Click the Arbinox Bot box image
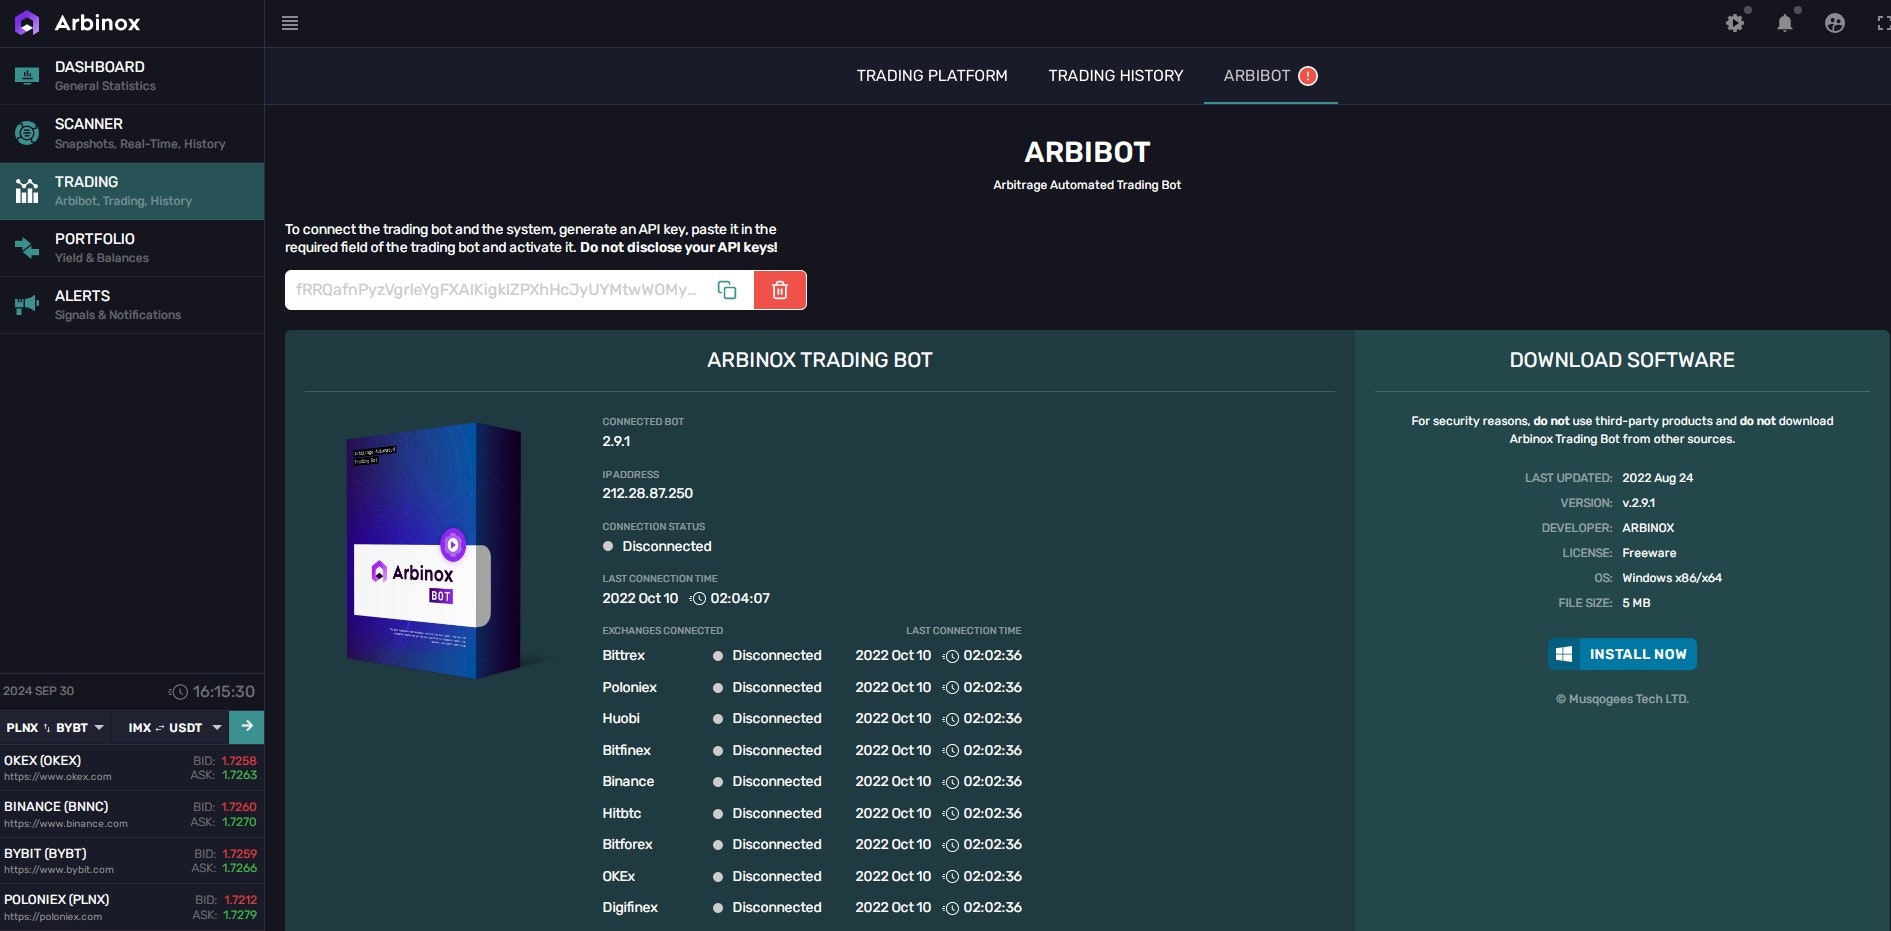1891x931 pixels. click(434, 550)
